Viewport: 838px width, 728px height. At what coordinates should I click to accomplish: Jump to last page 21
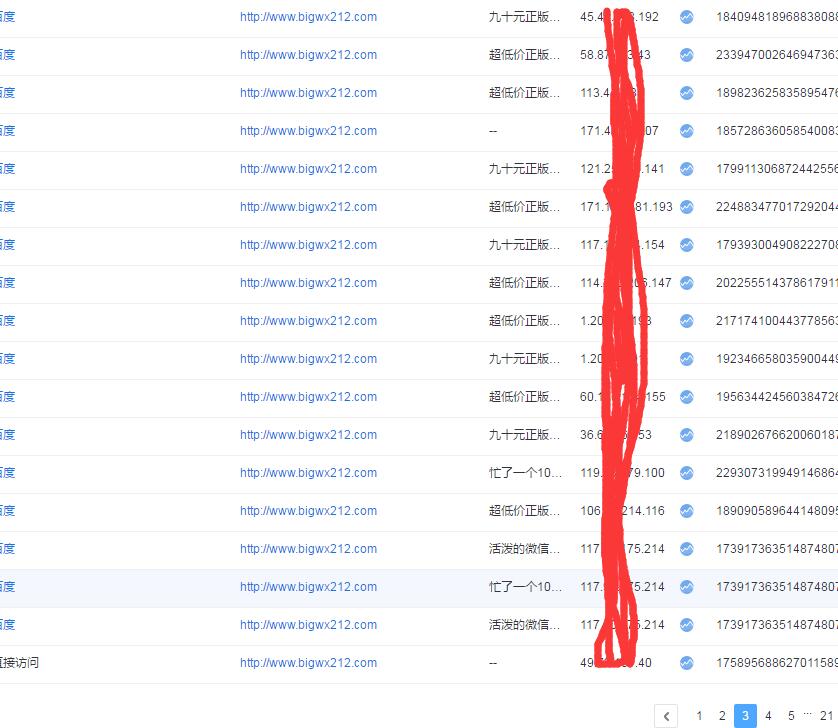[x=826, y=716]
